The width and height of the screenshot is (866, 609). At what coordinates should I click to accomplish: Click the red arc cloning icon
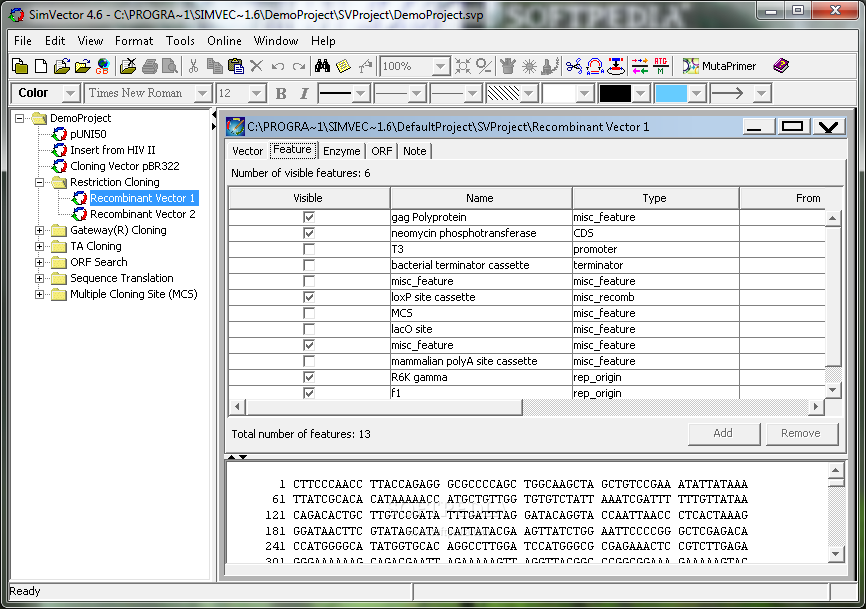(595, 66)
